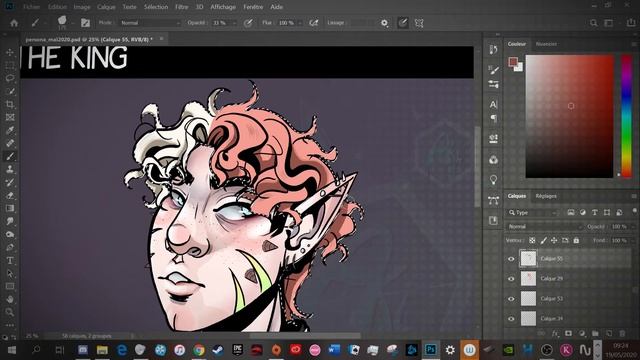Open Chrome from the Windows taskbar
The image size is (640, 360).
[x=199, y=350]
